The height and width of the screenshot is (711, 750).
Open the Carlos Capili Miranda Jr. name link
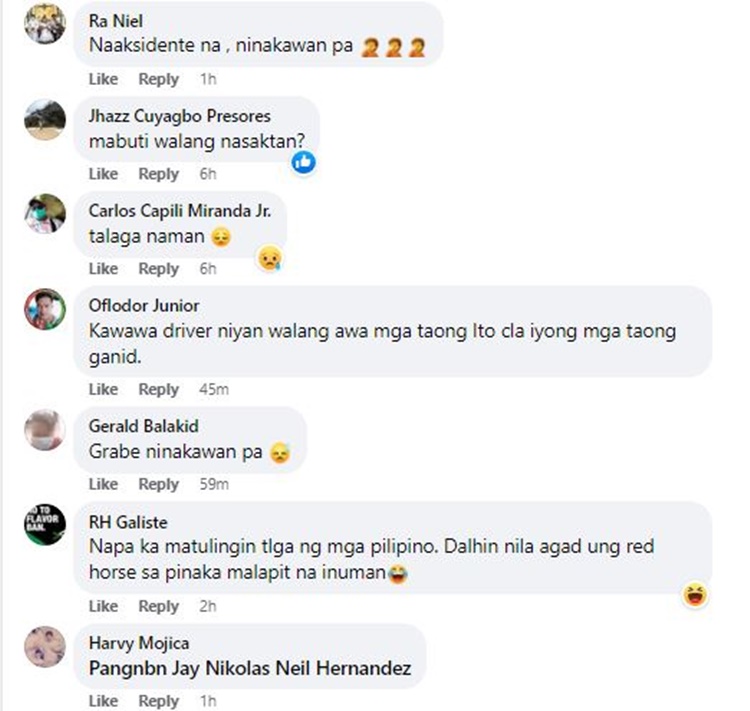[x=180, y=211]
